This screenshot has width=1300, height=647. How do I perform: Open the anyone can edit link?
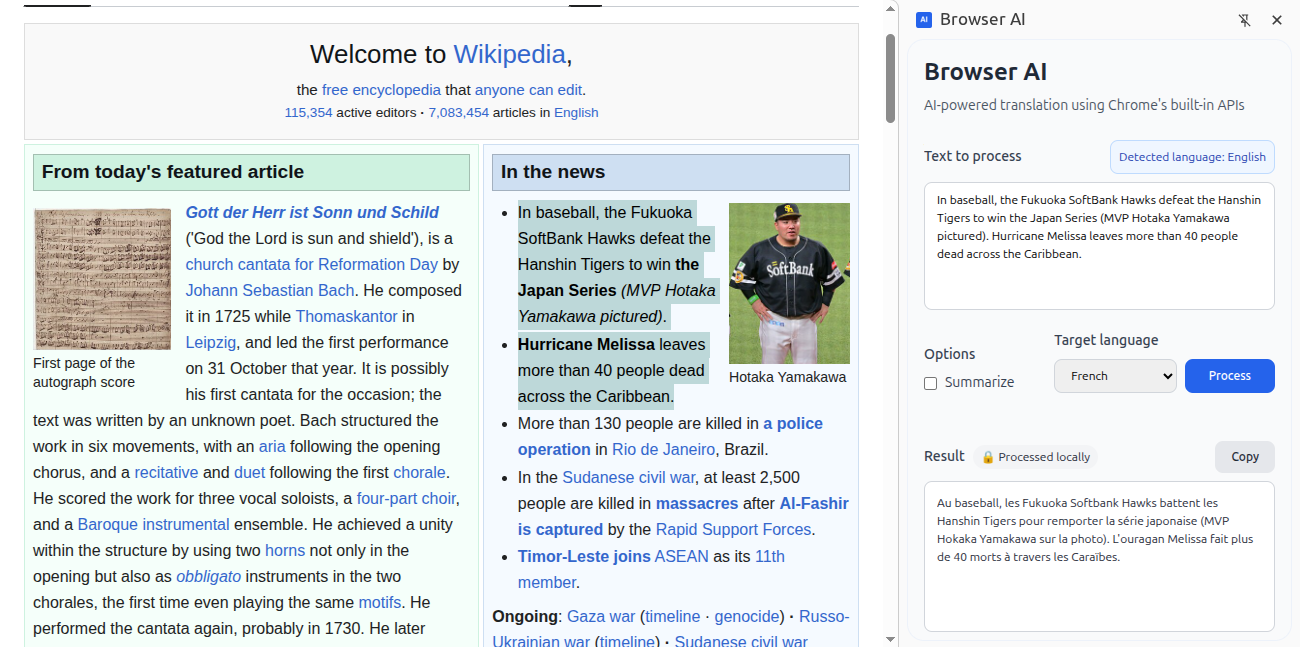pyautogui.click(x=528, y=90)
